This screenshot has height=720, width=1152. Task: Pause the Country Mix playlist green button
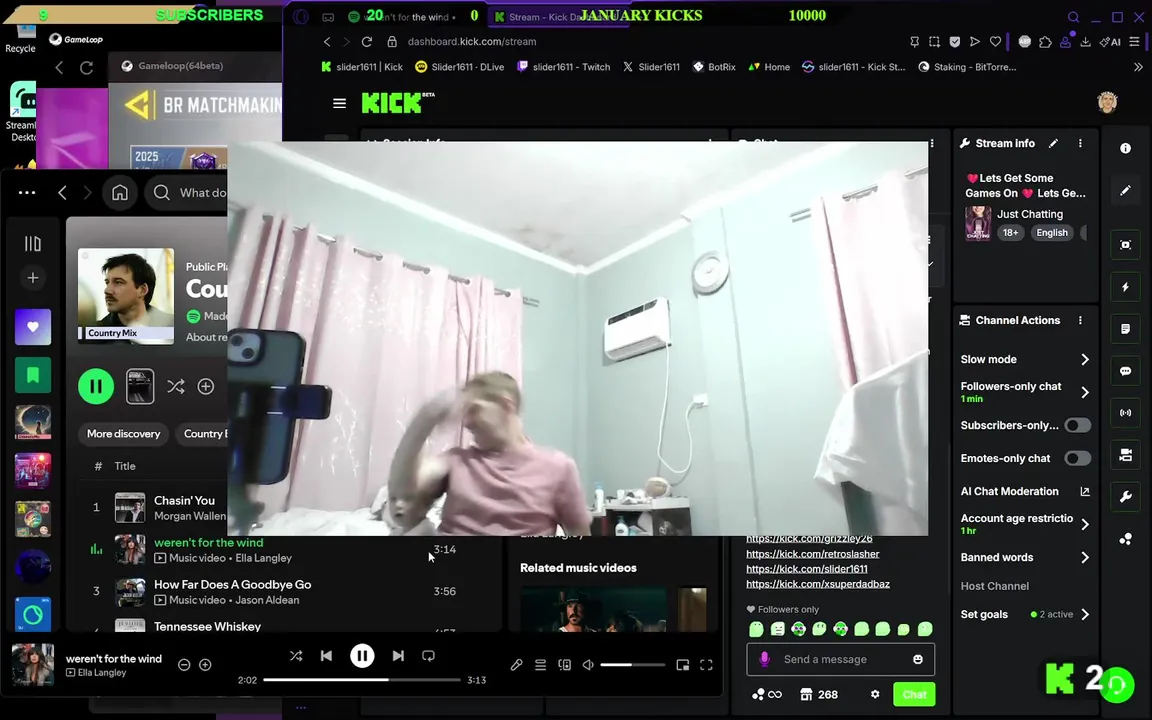click(96, 386)
